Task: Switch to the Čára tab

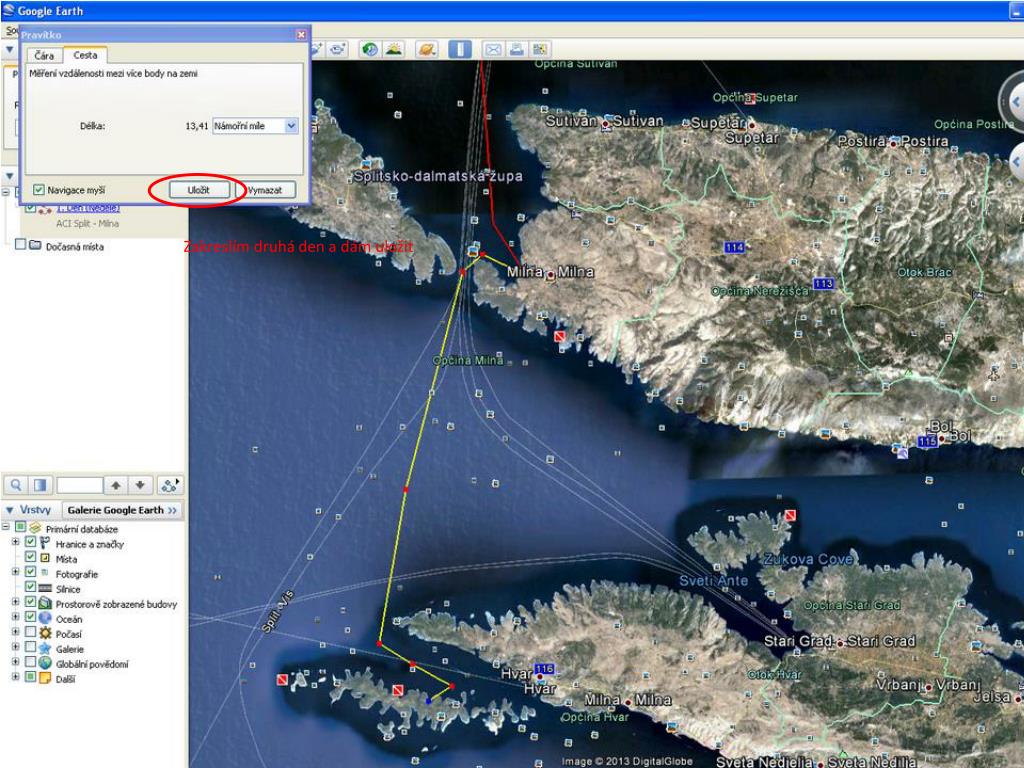Action: [x=44, y=56]
